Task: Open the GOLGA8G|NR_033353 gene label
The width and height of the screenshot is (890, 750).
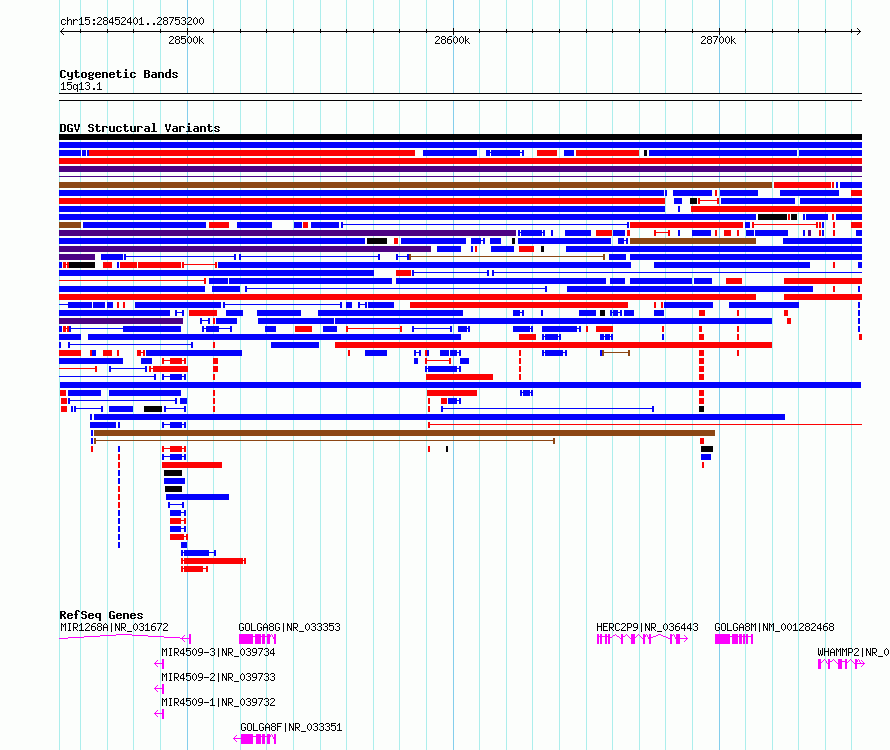Action: pyautogui.click(x=289, y=627)
